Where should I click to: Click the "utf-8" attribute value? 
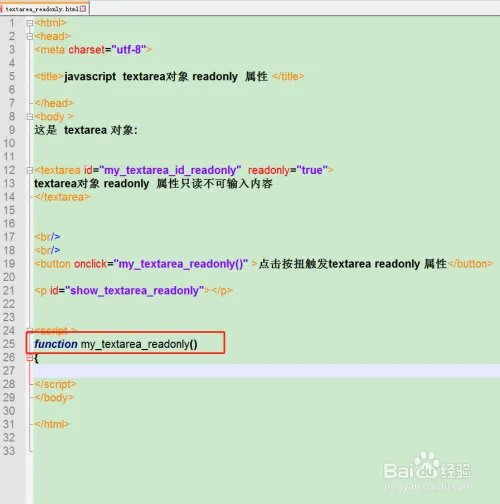pyautogui.click(x=129, y=50)
